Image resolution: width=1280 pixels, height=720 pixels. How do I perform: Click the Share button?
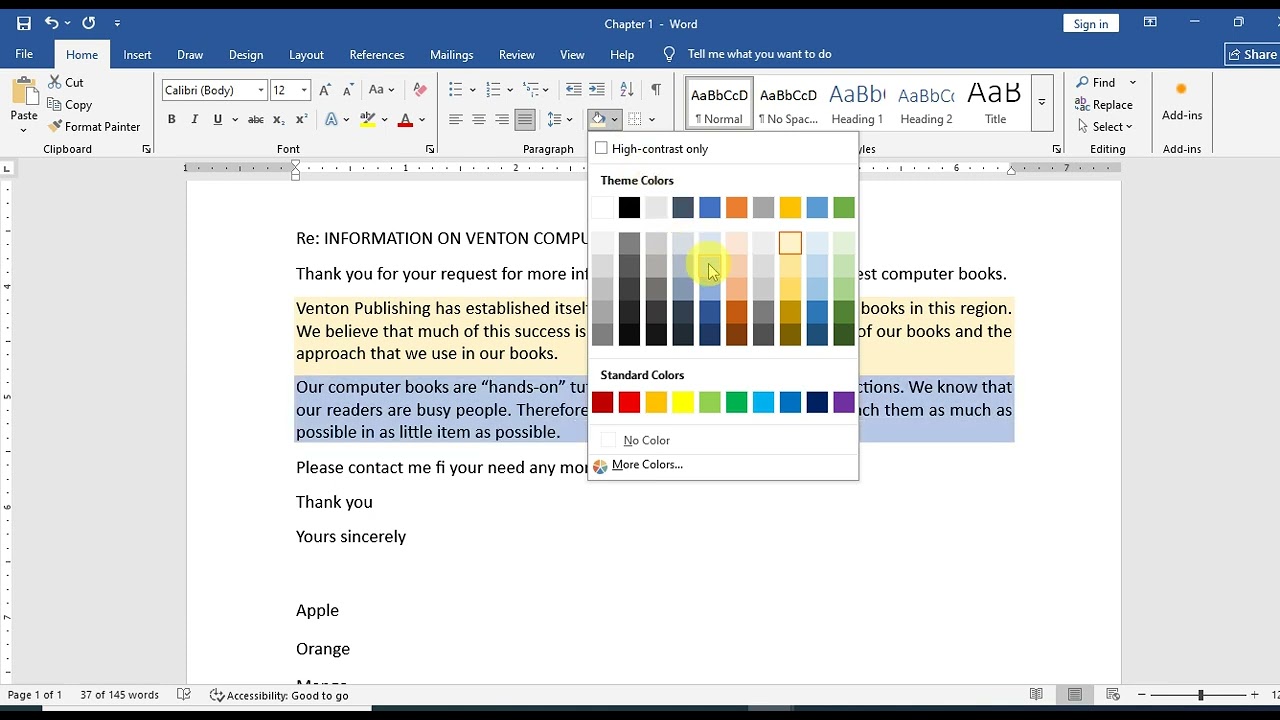tap(1253, 54)
